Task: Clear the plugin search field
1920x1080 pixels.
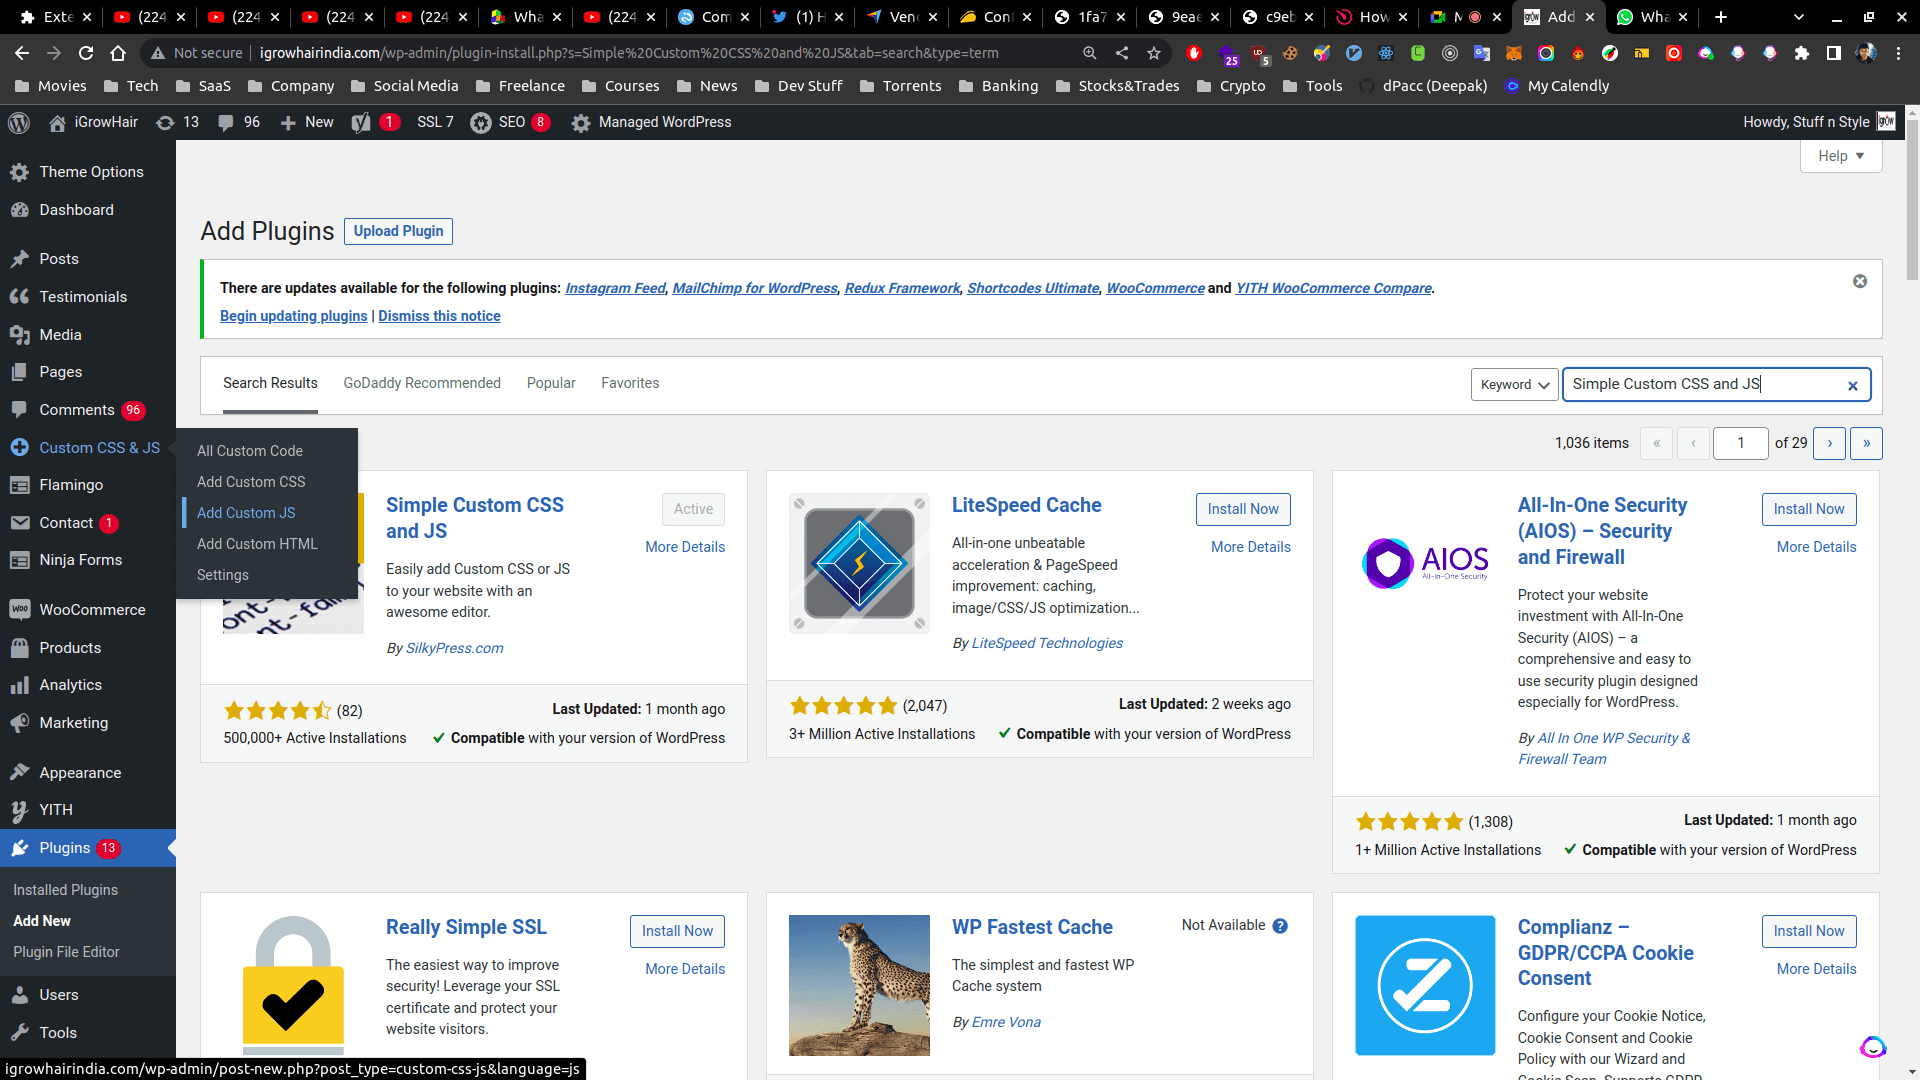Action: coord(1852,385)
